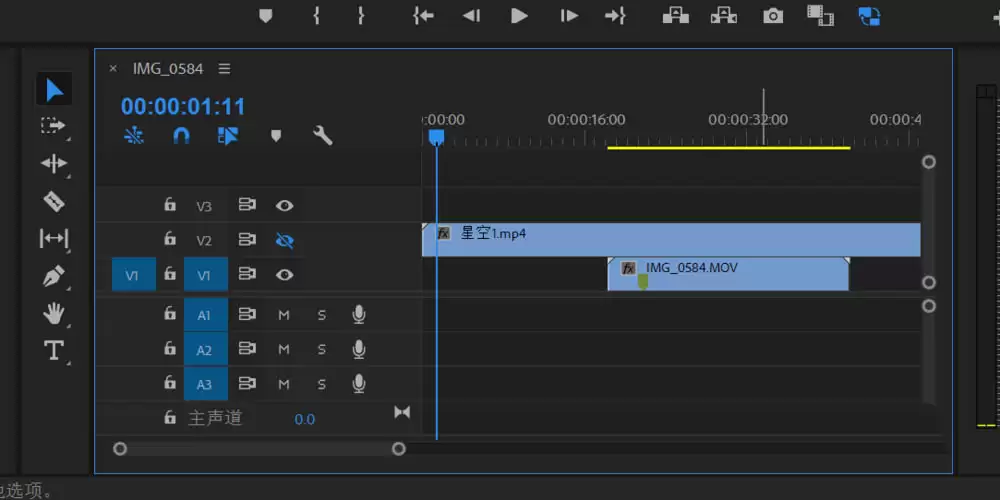Select the Pen tool

(x=54, y=277)
